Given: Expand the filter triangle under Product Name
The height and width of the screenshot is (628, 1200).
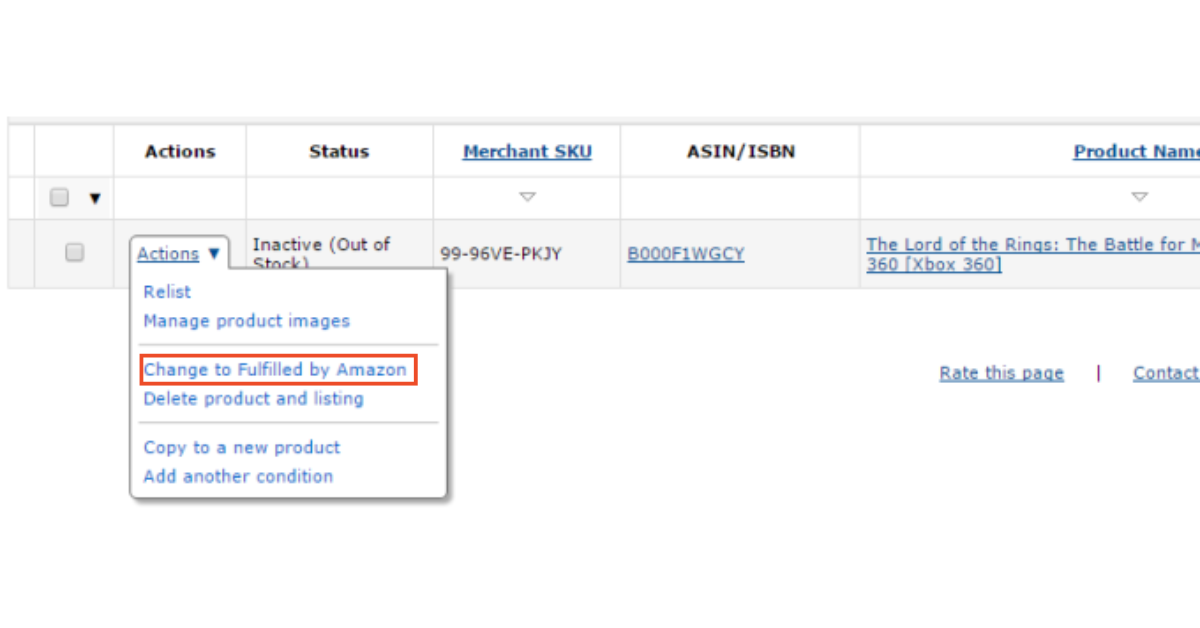Looking at the screenshot, I should click(x=1139, y=197).
